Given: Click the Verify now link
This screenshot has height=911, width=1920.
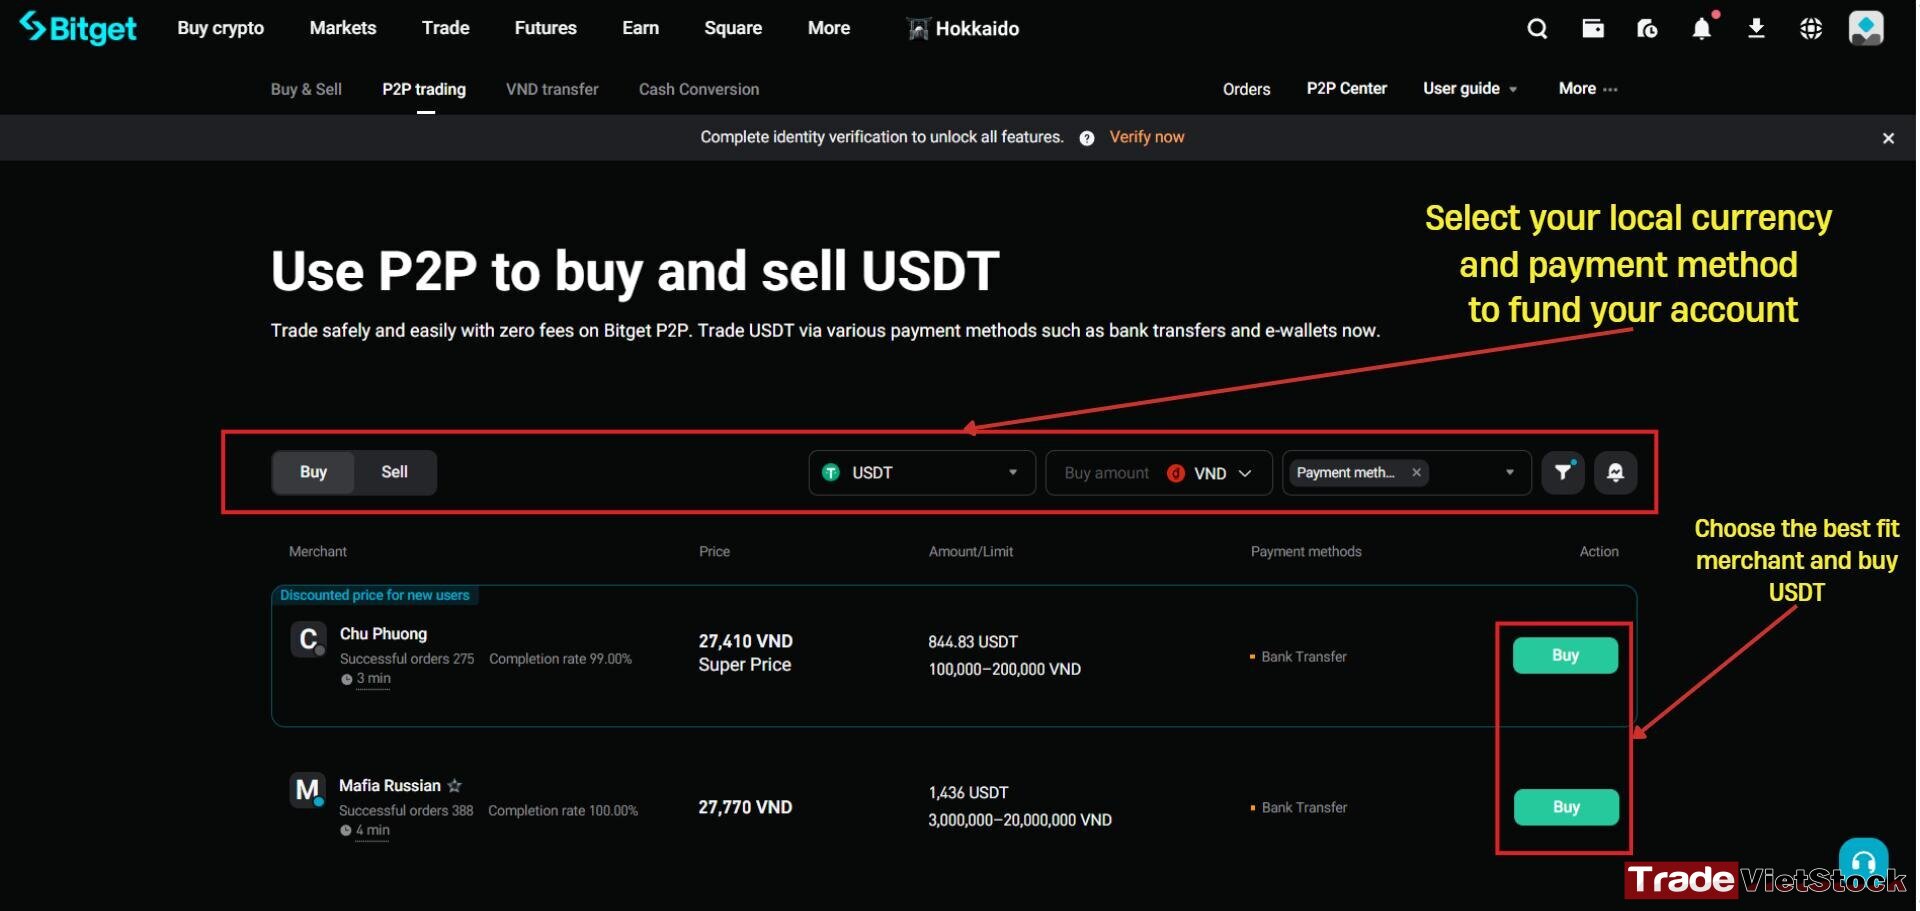Looking at the screenshot, I should pos(1147,137).
